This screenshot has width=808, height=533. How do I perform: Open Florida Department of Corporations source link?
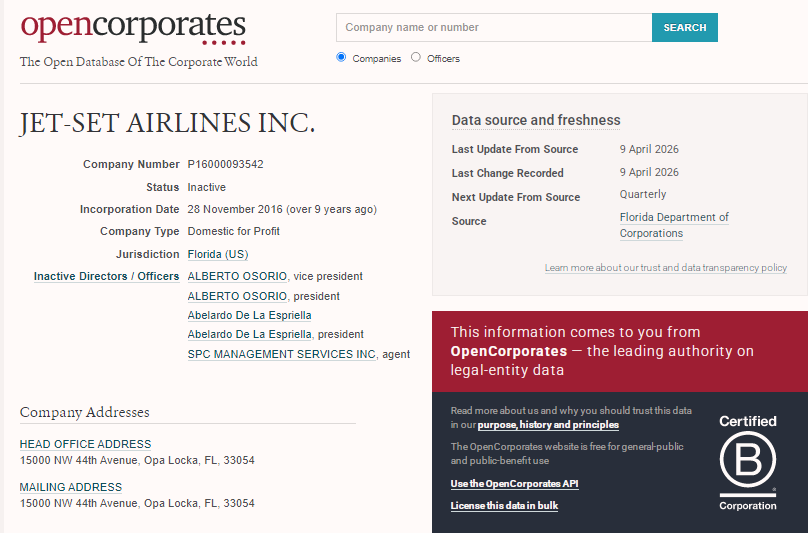click(674, 225)
